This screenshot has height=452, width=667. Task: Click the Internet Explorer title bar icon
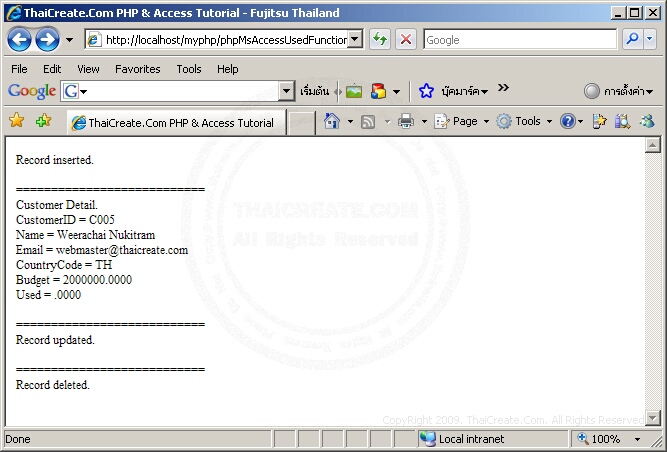click(x=14, y=13)
